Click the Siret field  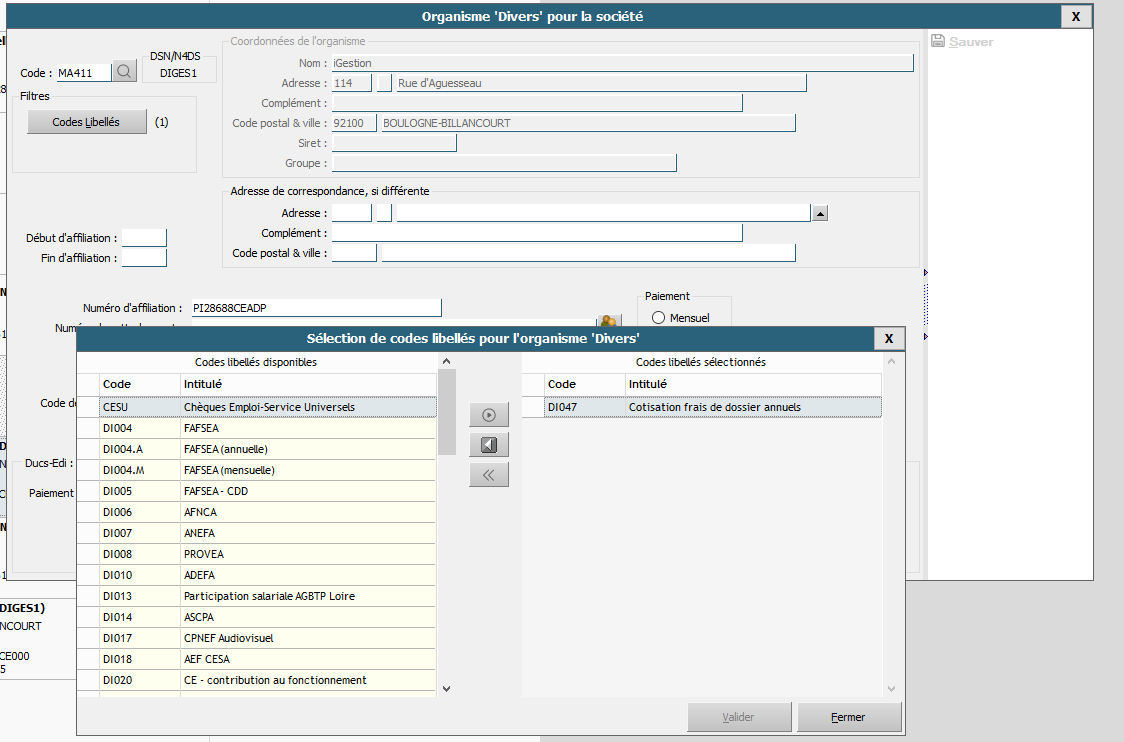pos(394,143)
